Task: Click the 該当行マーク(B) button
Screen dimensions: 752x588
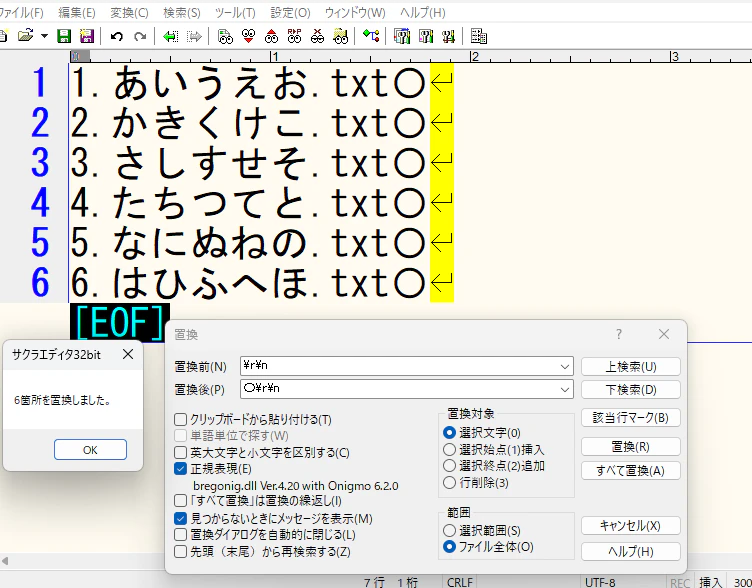Action: pyautogui.click(x=631, y=418)
